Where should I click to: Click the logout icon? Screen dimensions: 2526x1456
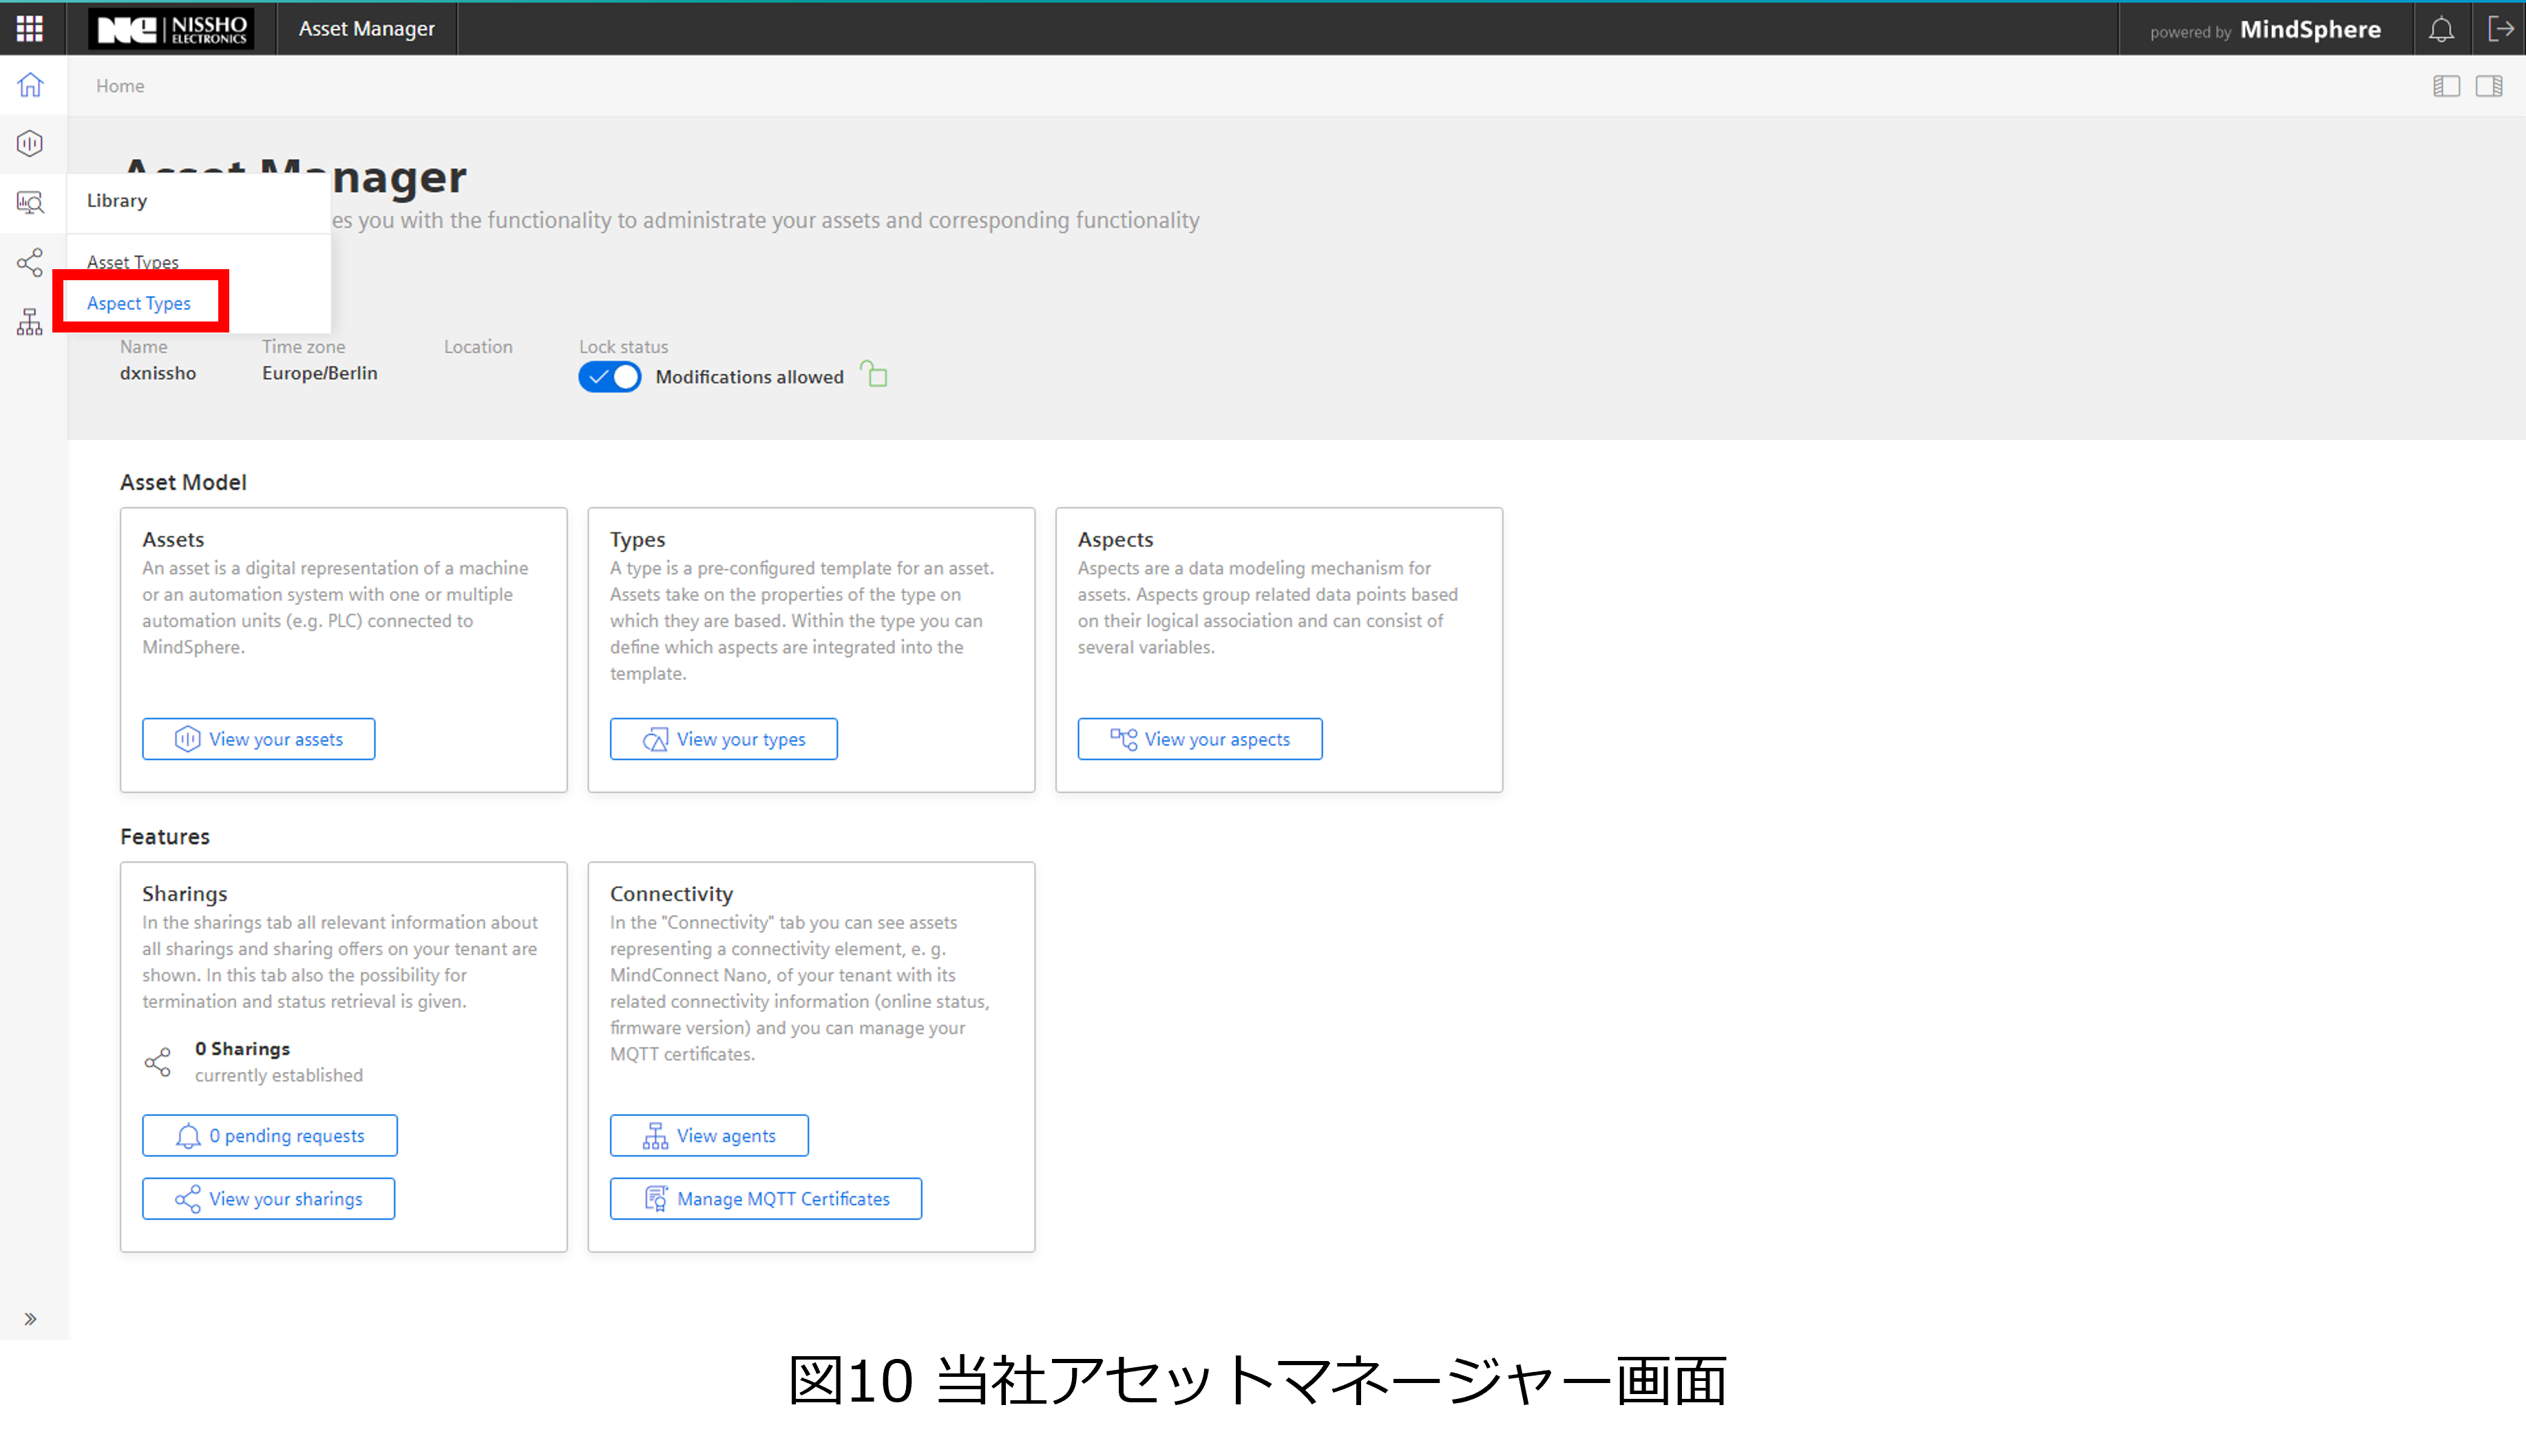2500,29
